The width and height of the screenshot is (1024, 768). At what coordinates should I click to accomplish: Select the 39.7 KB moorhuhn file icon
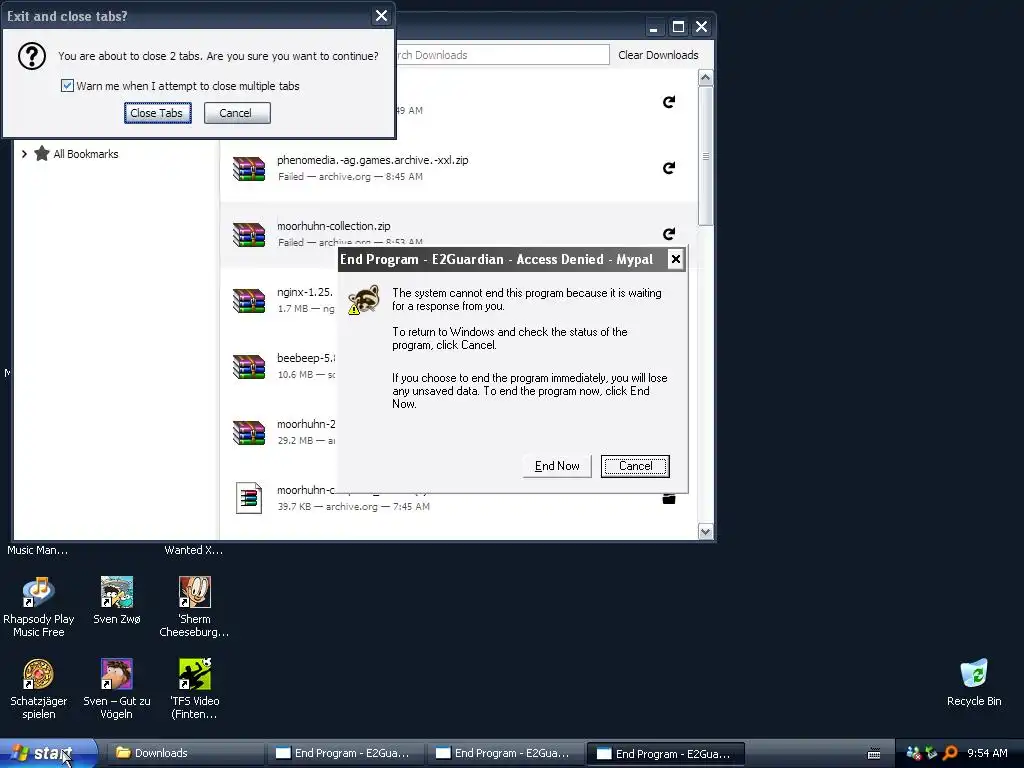click(x=249, y=498)
